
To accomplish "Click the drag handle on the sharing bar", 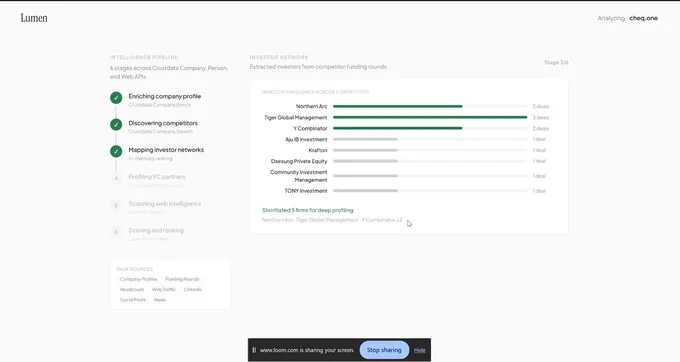I will [x=254, y=350].
